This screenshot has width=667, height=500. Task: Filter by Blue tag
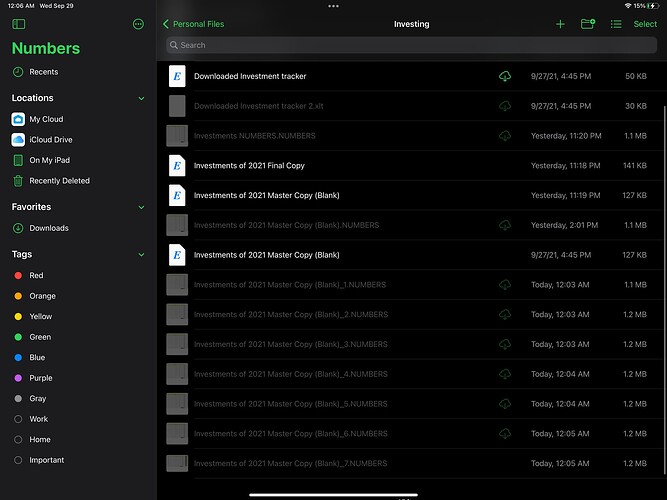[x=37, y=357]
